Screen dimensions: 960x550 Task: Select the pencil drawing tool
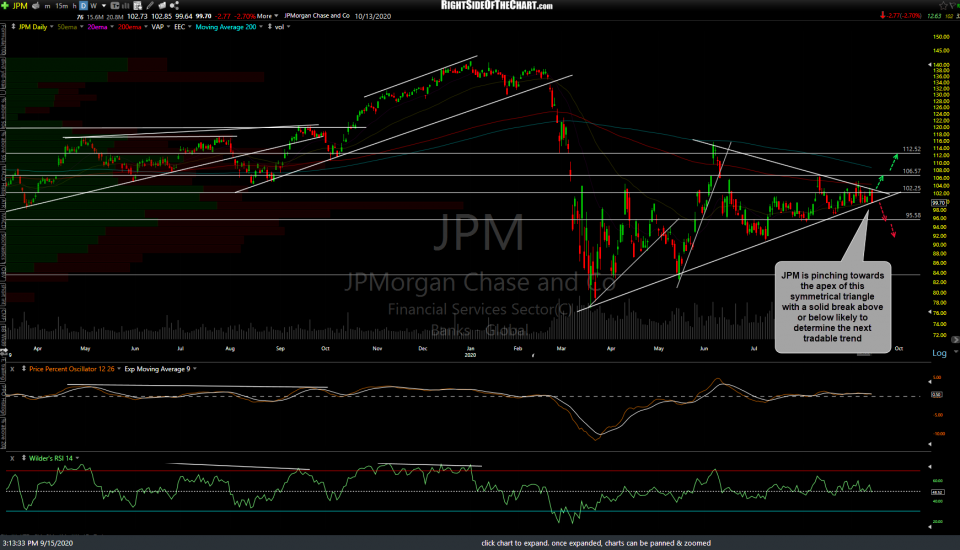(x=150, y=6)
